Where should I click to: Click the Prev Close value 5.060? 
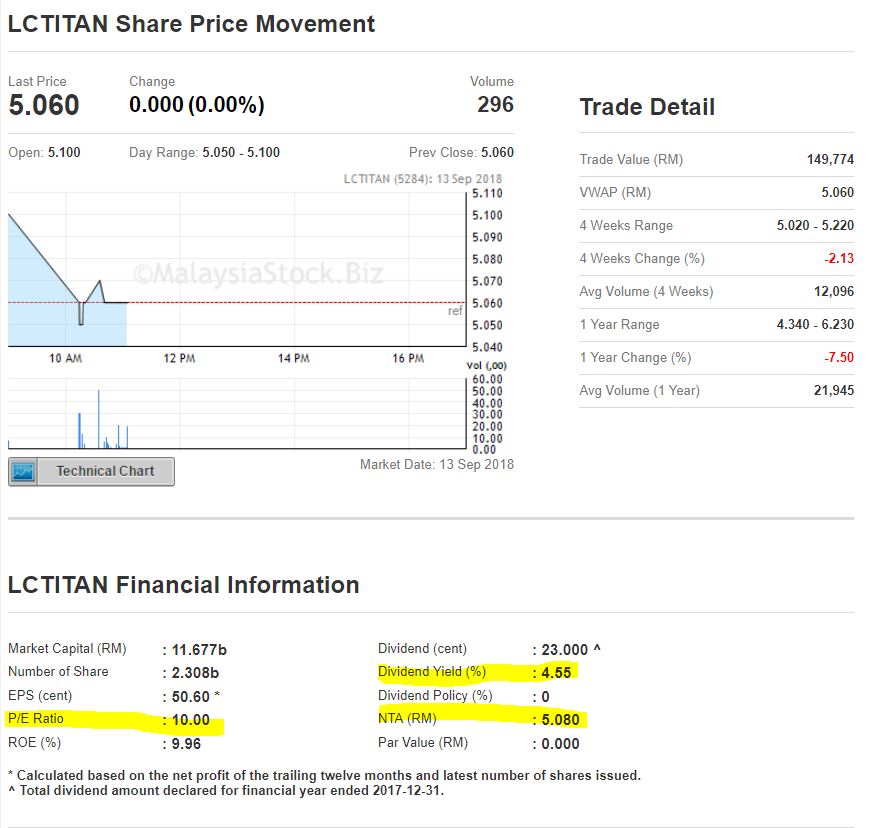497,152
